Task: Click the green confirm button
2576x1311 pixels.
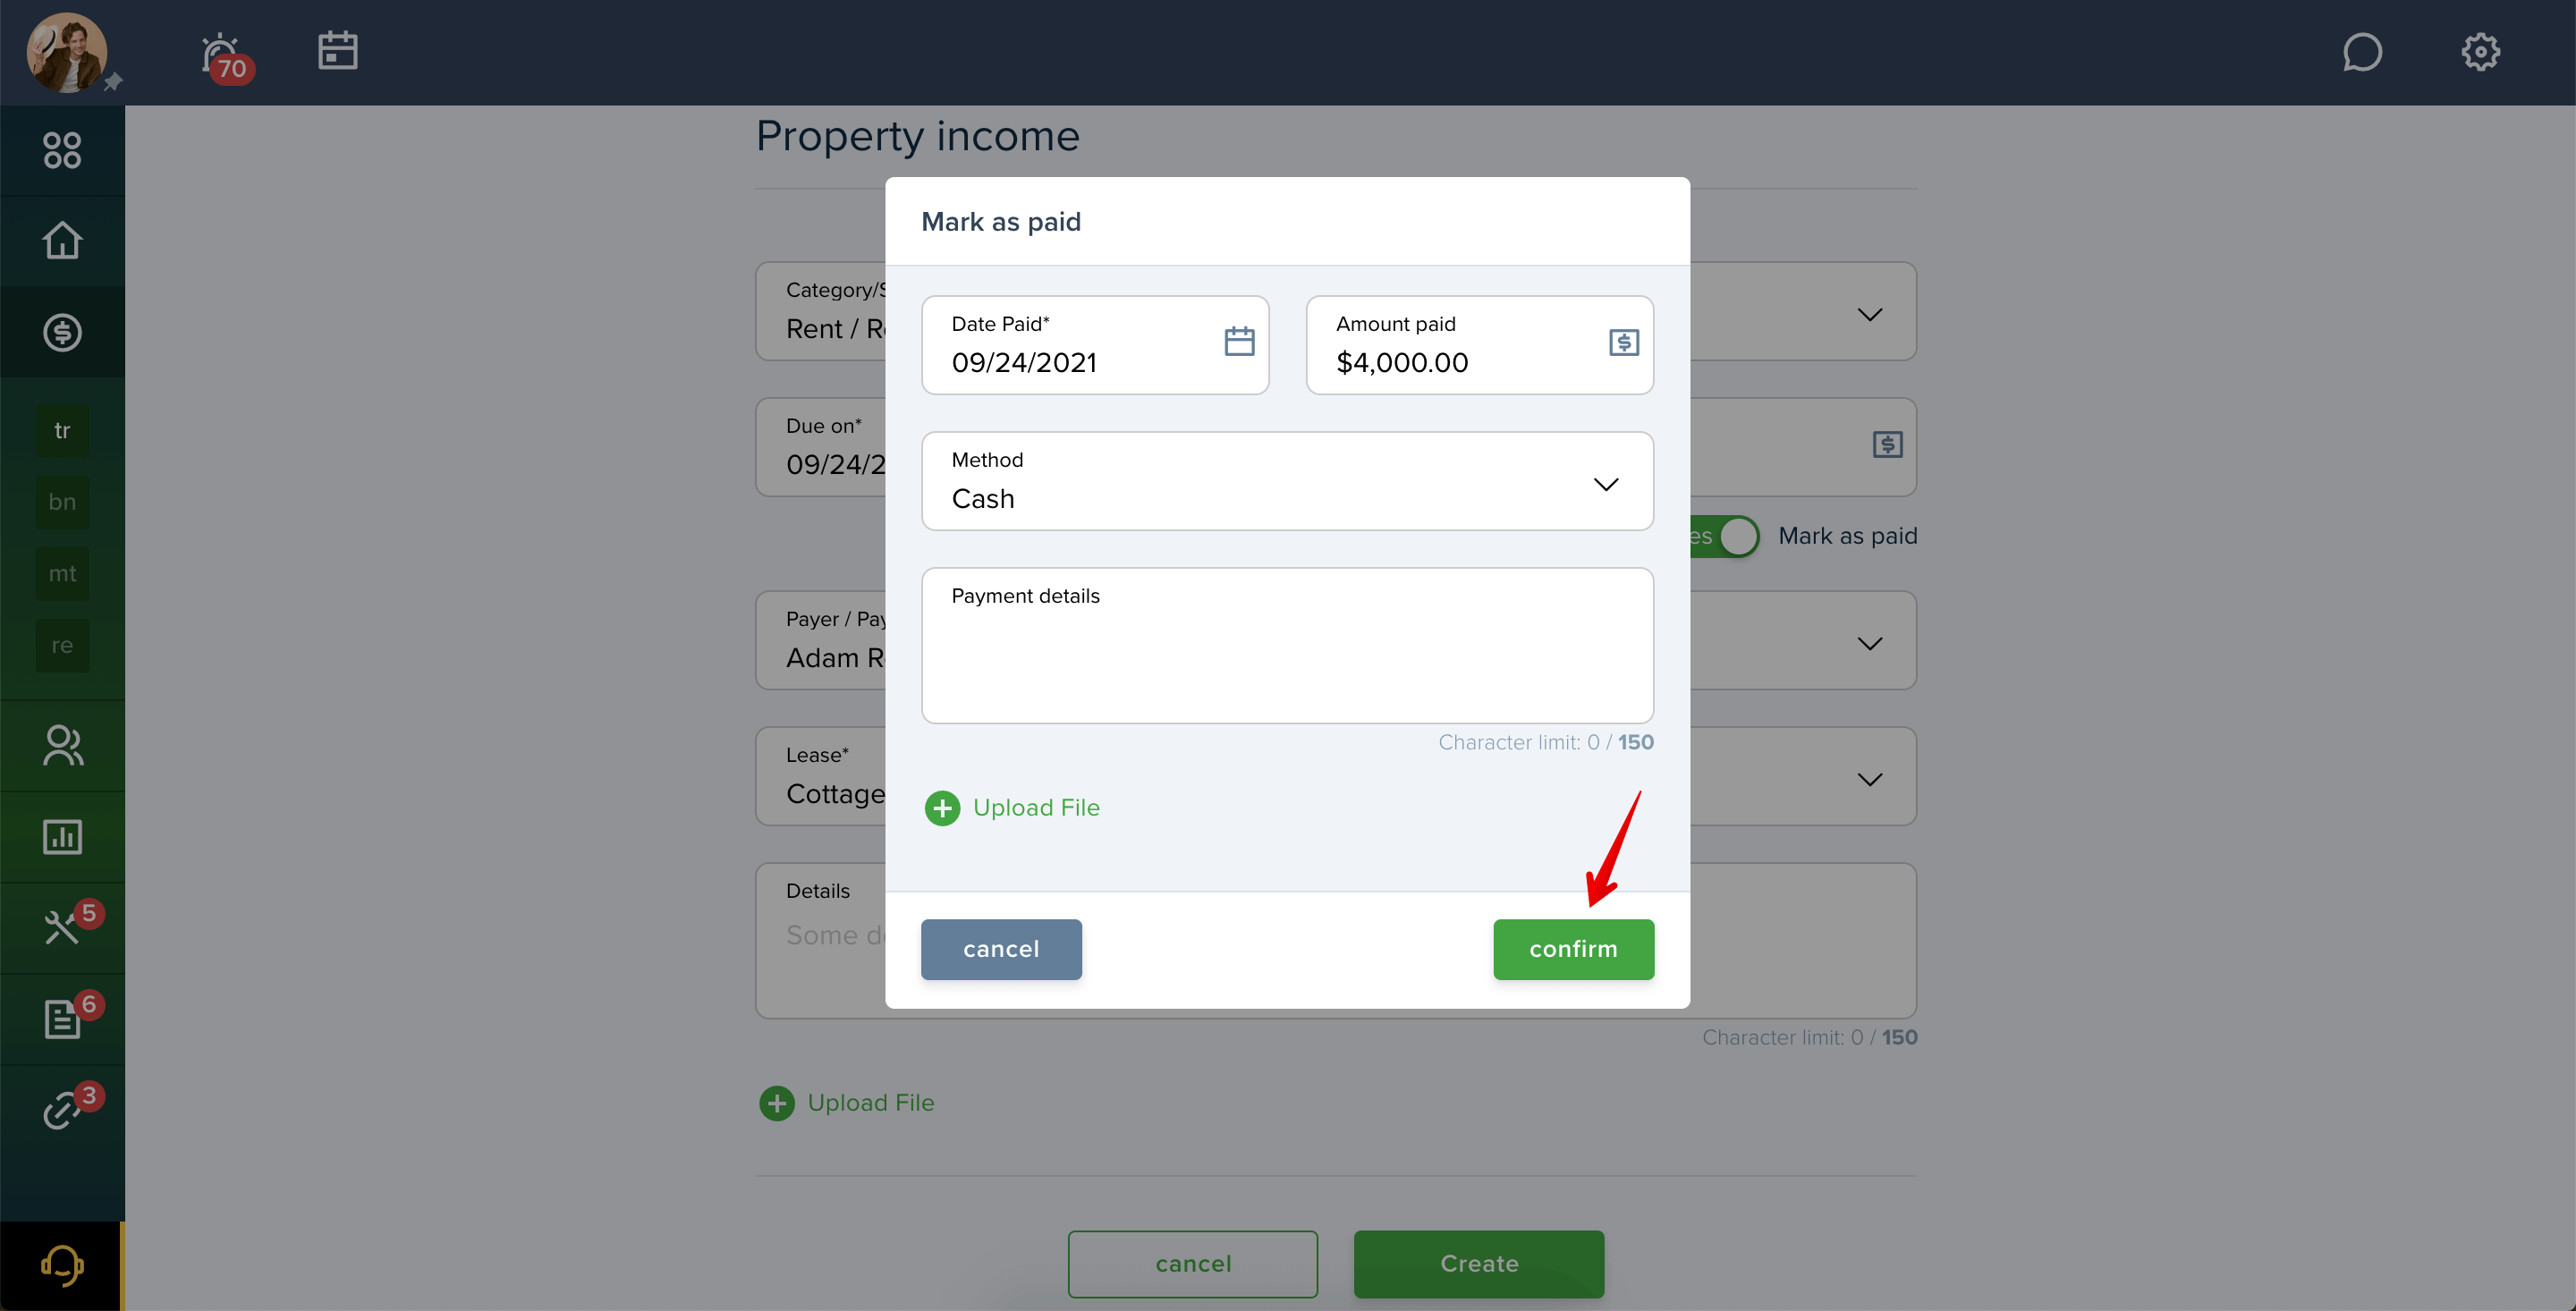Action: point(1573,949)
